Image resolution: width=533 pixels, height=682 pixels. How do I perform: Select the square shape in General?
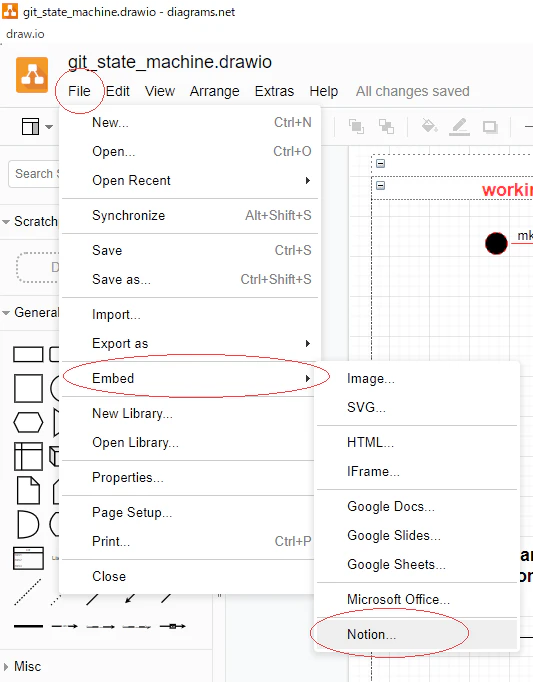pos(28,388)
